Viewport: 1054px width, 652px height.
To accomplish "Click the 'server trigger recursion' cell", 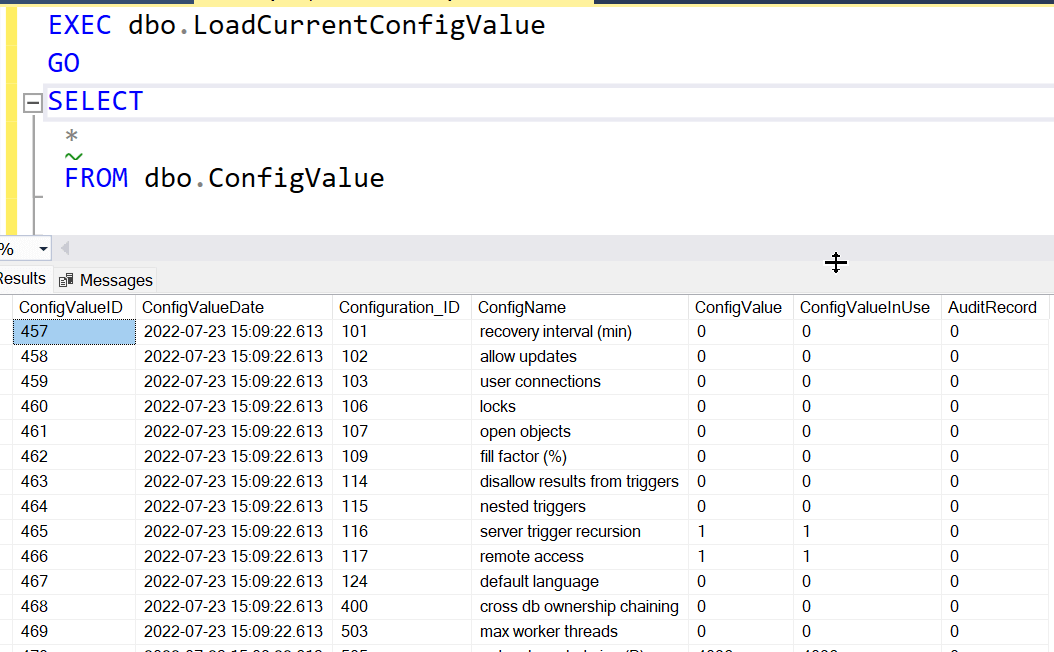I will click(x=560, y=532).
